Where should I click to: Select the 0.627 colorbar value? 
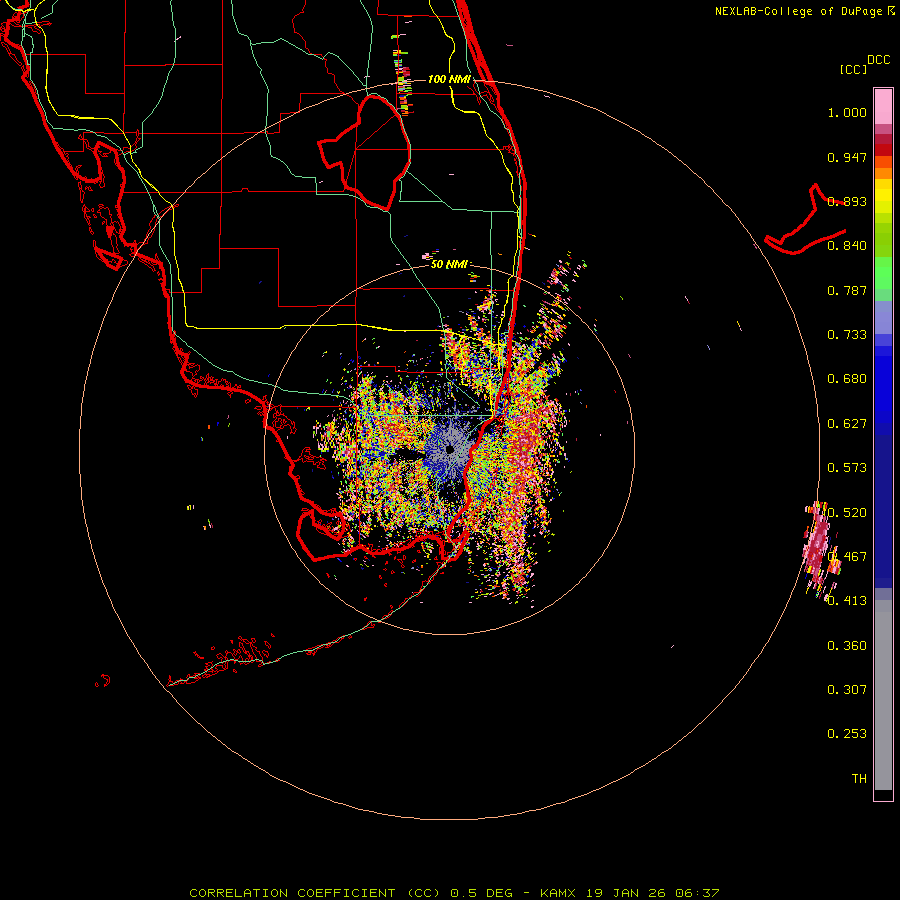tap(847, 424)
